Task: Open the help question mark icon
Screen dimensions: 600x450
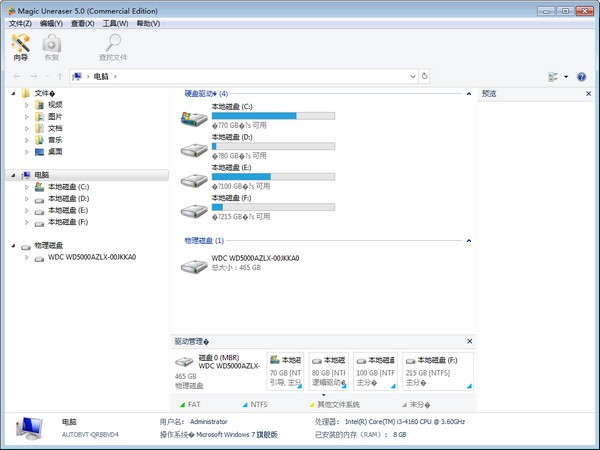Action: click(x=581, y=77)
